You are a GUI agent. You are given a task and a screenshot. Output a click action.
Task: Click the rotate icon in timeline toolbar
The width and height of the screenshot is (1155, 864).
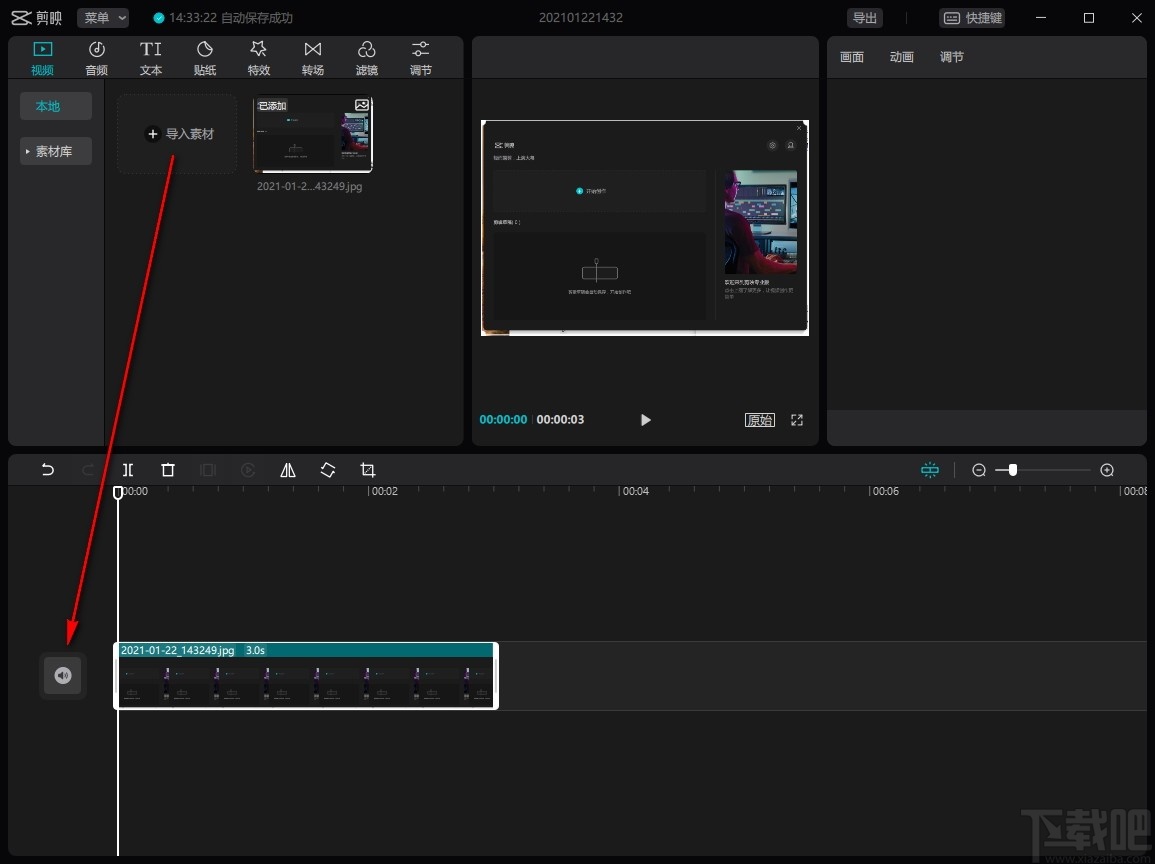click(x=328, y=470)
